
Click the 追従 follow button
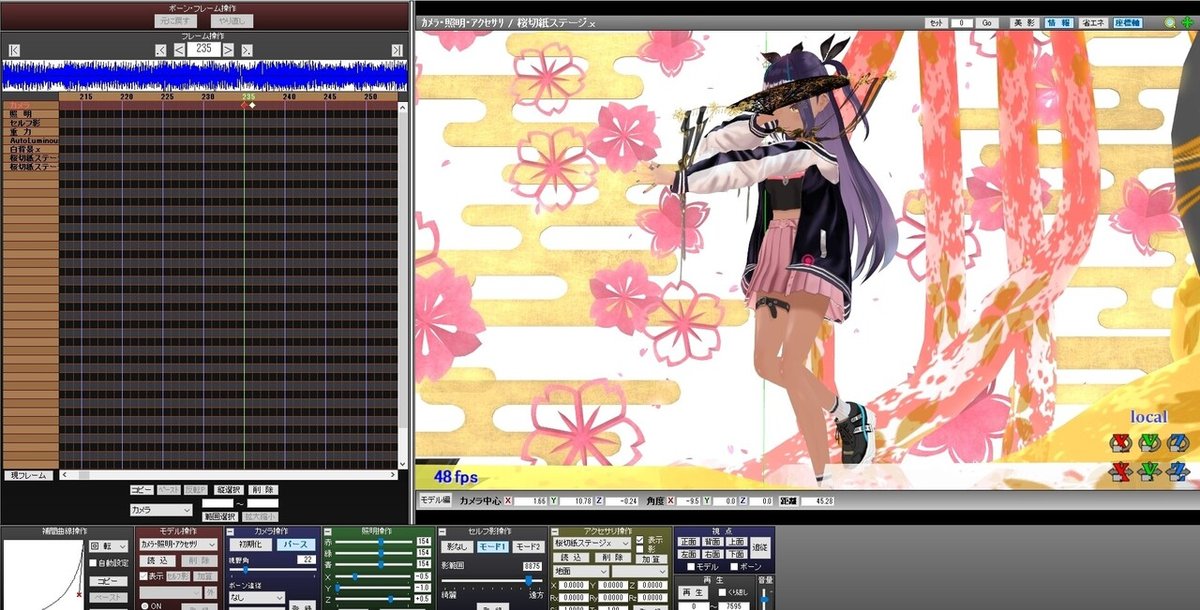pyautogui.click(x=760, y=547)
